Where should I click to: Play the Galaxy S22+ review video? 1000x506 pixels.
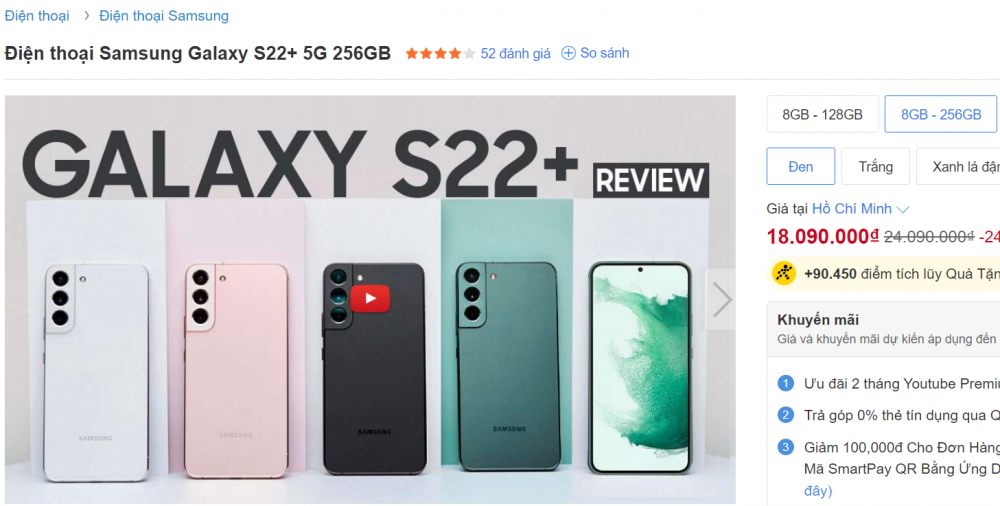click(370, 298)
